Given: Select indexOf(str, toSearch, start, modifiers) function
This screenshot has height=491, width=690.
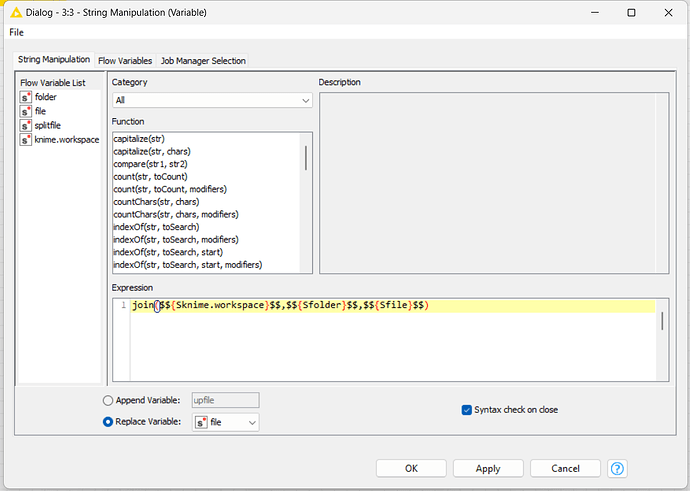Looking at the screenshot, I should coord(188,265).
